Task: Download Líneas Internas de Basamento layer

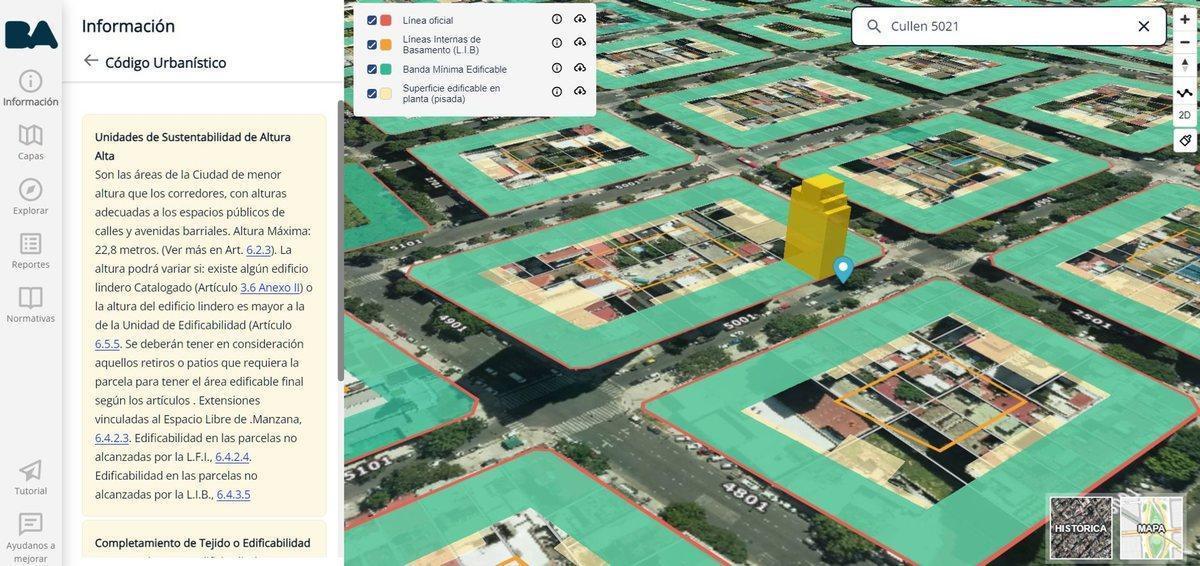Action: coord(580,43)
